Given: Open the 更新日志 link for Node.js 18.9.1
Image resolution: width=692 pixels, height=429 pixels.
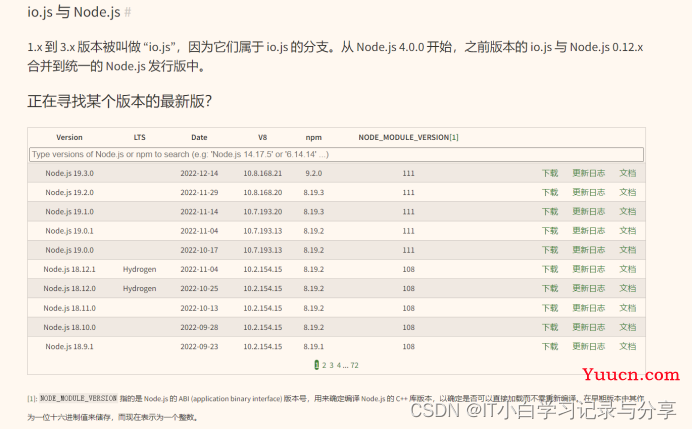Looking at the screenshot, I should click(588, 346).
